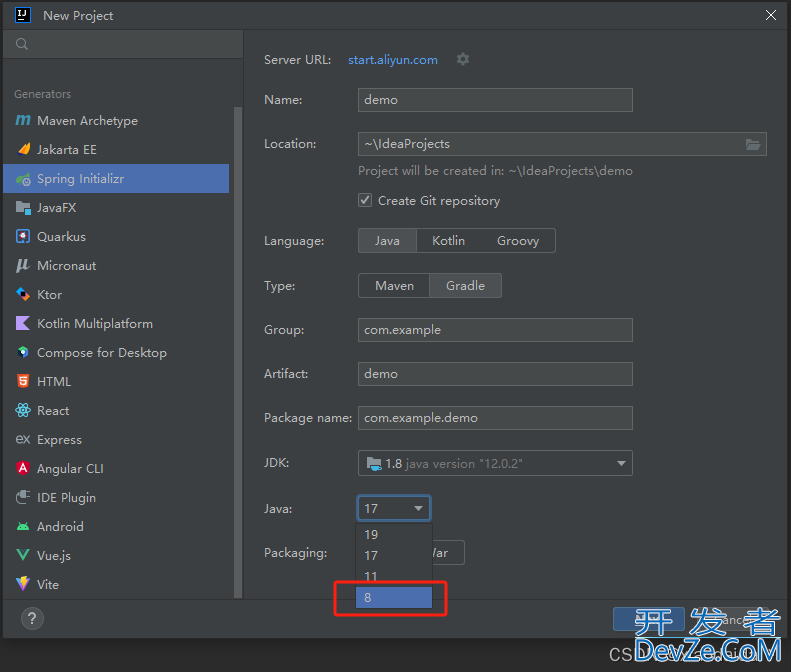The height and width of the screenshot is (672, 791).
Task: Set Language to Kotlin
Action: tap(448, 241)
